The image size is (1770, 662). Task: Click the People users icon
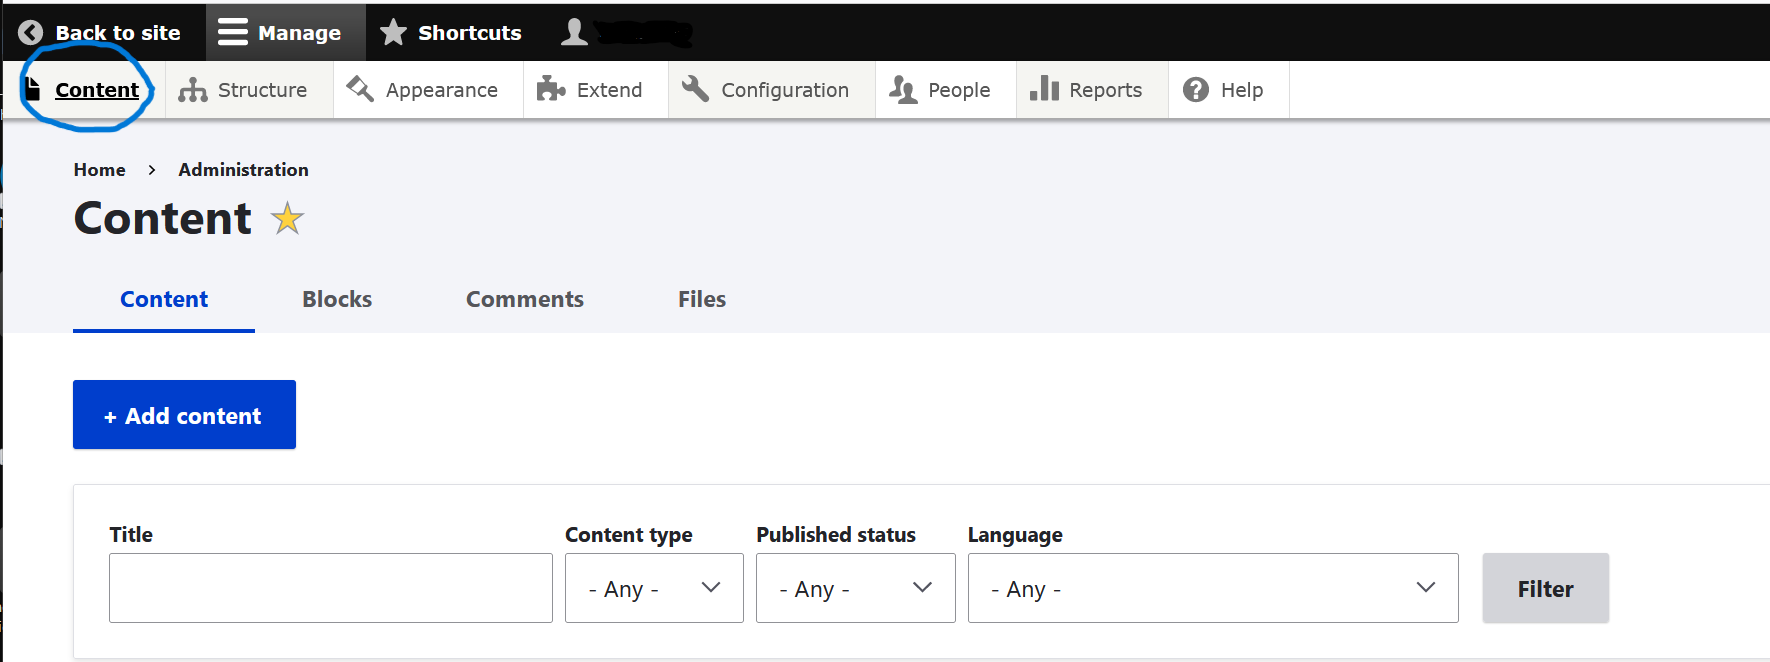click(x=903, y=90)
